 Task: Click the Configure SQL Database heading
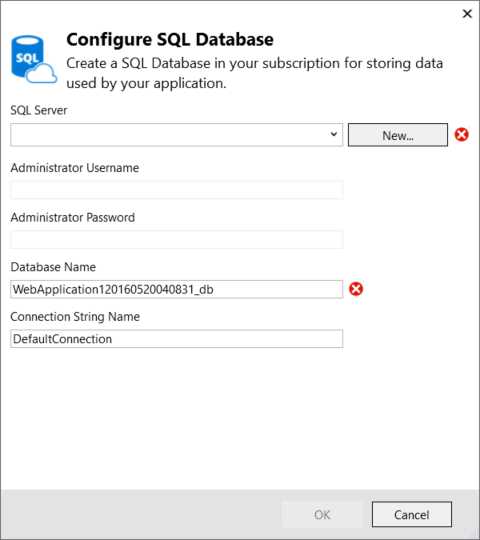pyautogui.click(x=170, y=40)
